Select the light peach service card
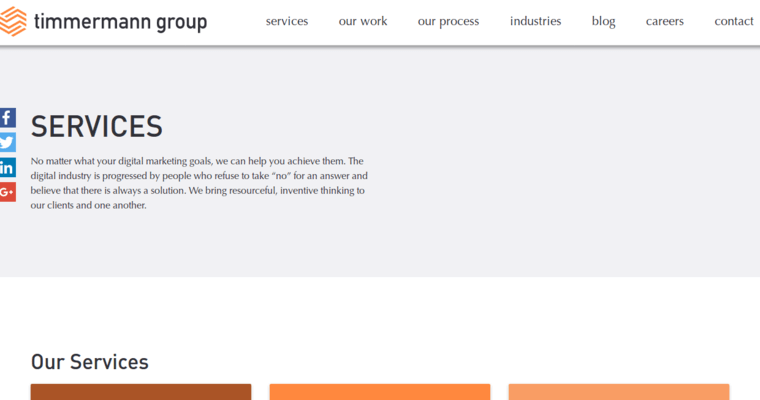This screenshot has width=760, height=400. point(619,392)
